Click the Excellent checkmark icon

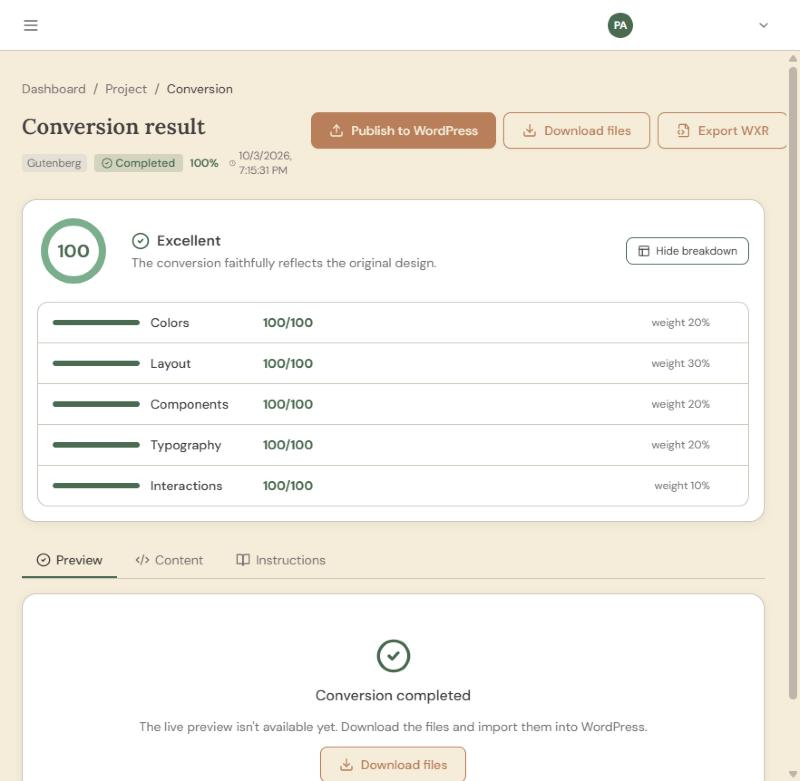[140, 241]
